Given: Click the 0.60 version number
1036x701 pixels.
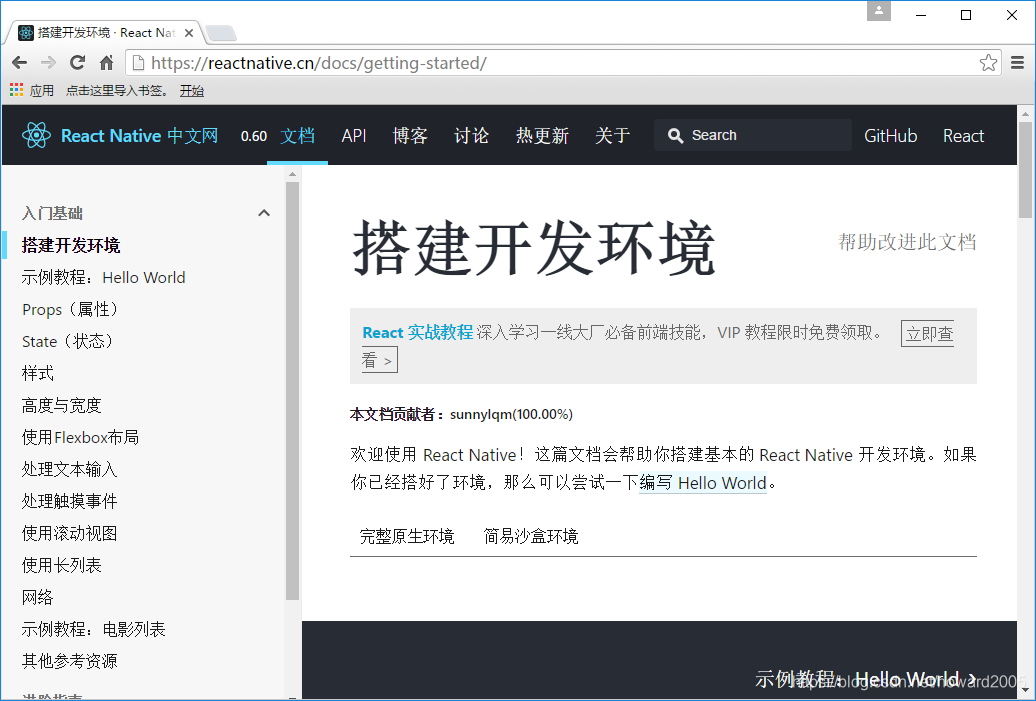Looking at the screenshot, I should tap(254, 137).
